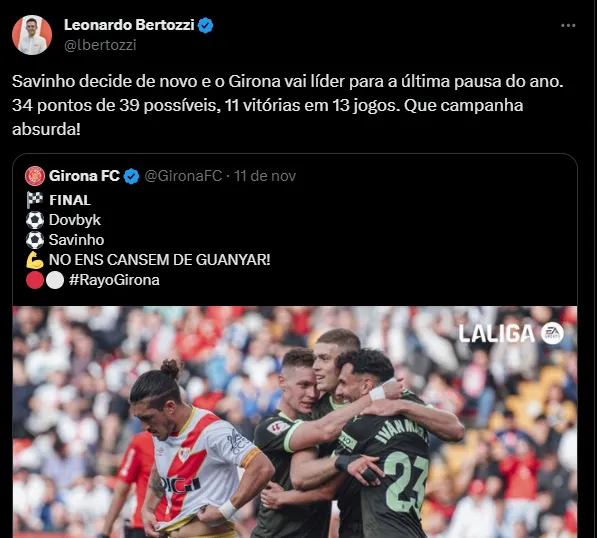Open the #RayoGirona hashtag
The height and width of the screenshot is (538, 597).
tap(114, 280)
